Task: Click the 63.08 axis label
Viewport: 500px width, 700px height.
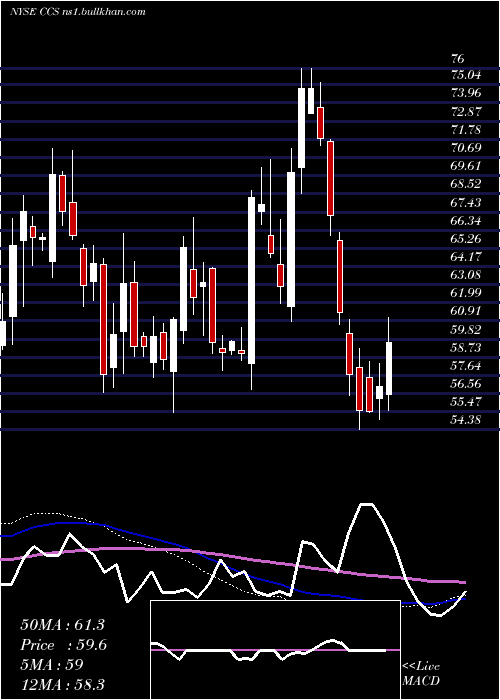Action: (x=467, y=275)
